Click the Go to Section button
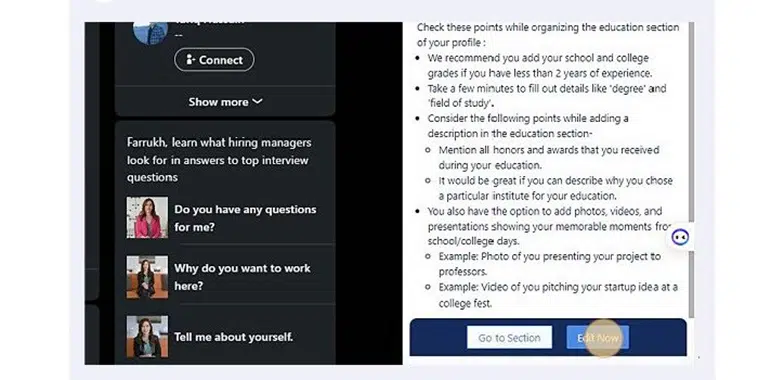 click(x=510, y=338)
